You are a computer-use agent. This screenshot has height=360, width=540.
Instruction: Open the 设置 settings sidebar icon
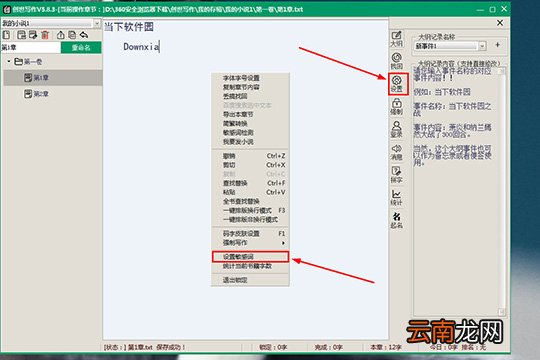click(397, 84)
